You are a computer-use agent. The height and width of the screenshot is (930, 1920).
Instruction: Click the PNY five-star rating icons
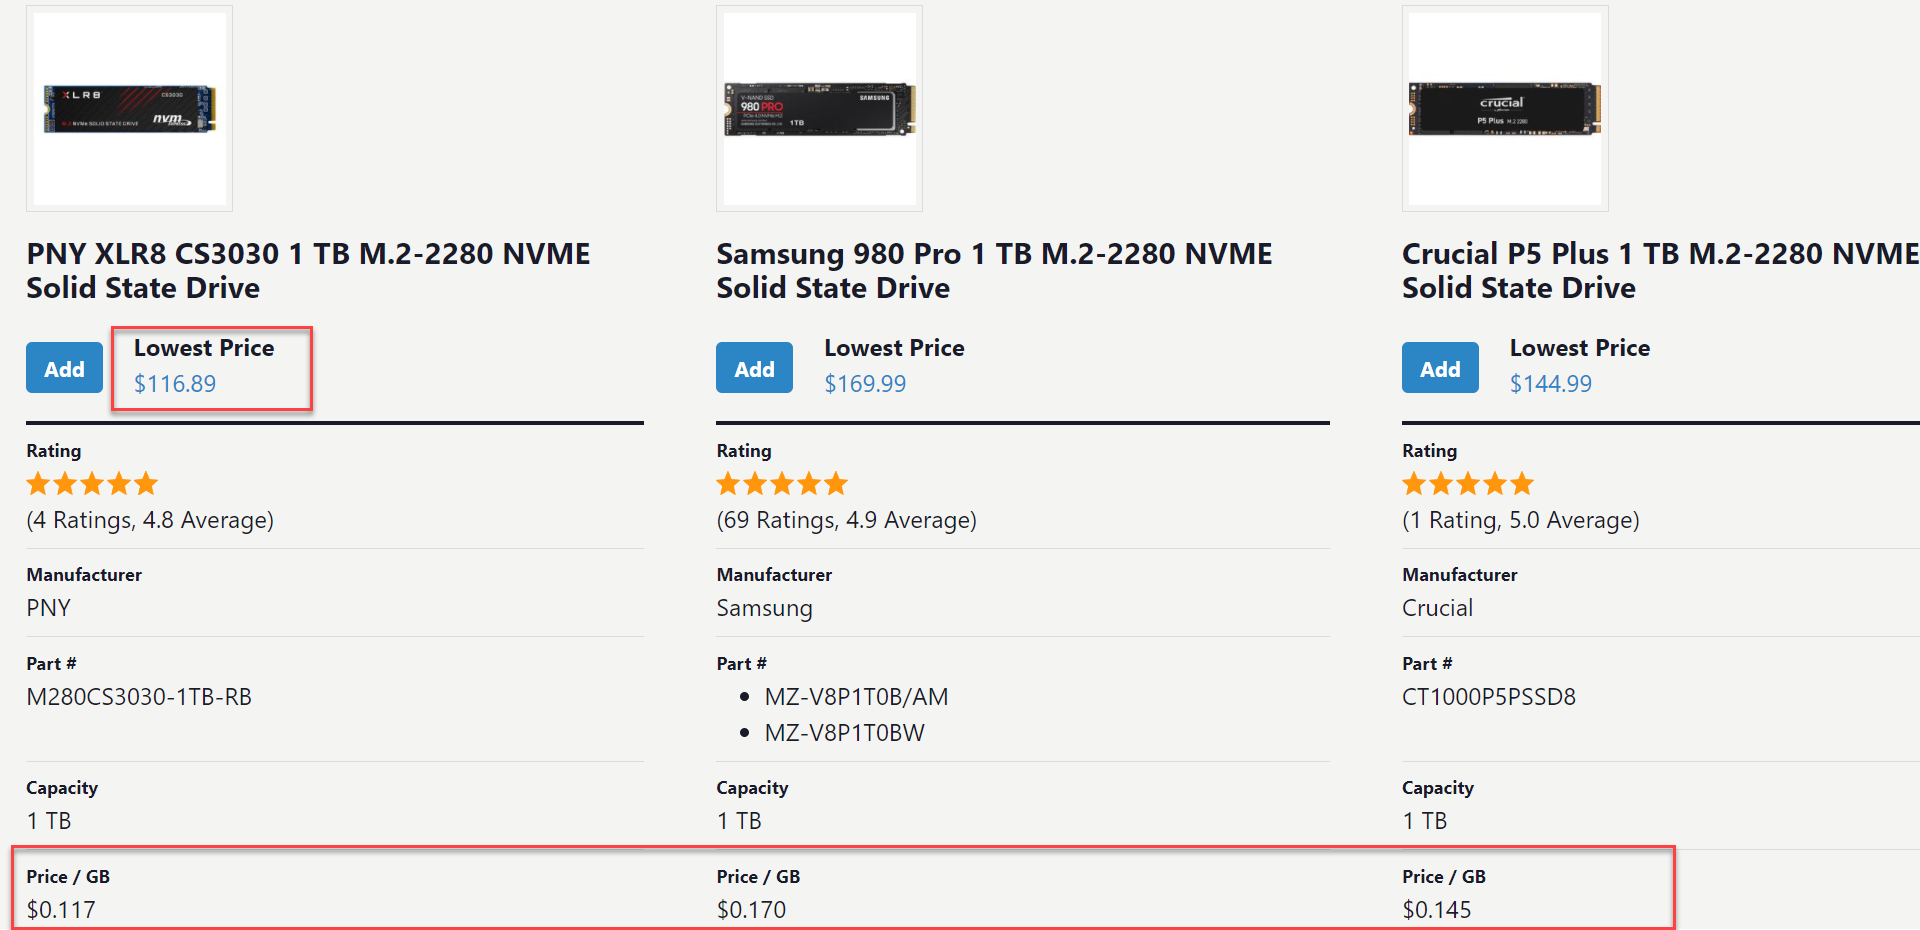[x=92, y=484]
